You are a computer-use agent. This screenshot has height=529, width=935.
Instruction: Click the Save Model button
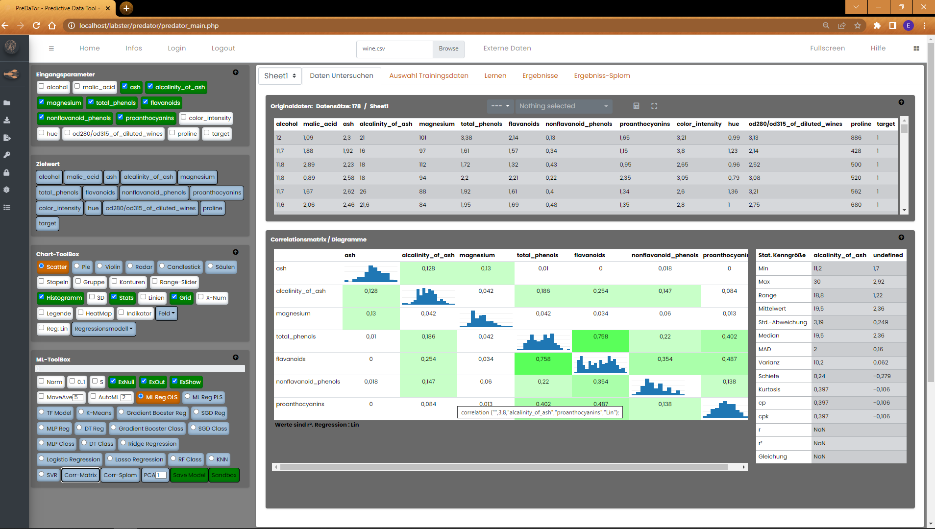click(x=188, y=475)
